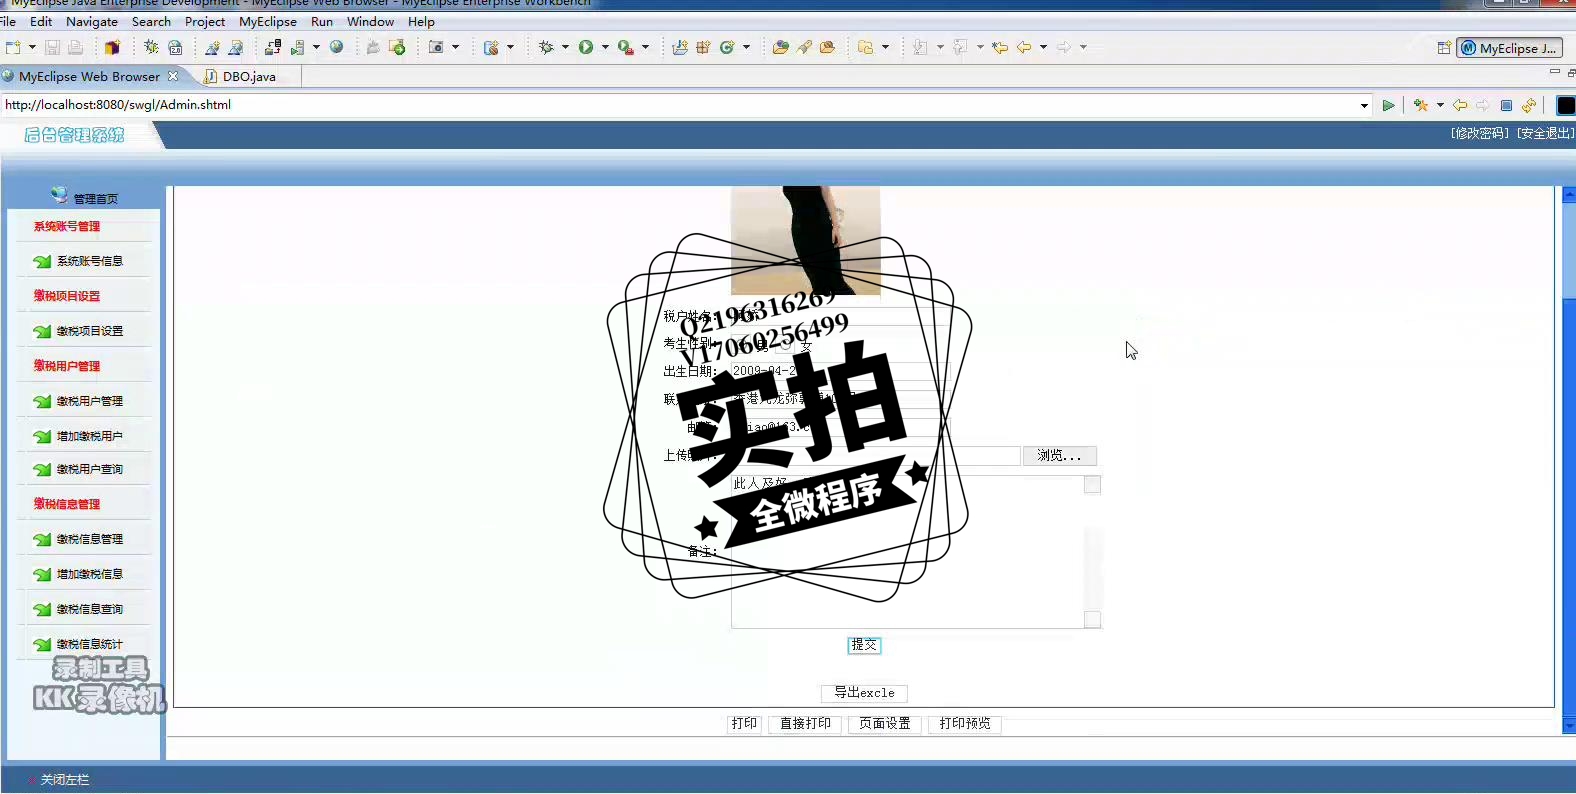Select the MyEclipse J... perspective button
The height and width of the screenshot is (794, 1576).
(x=1510, y=48)
